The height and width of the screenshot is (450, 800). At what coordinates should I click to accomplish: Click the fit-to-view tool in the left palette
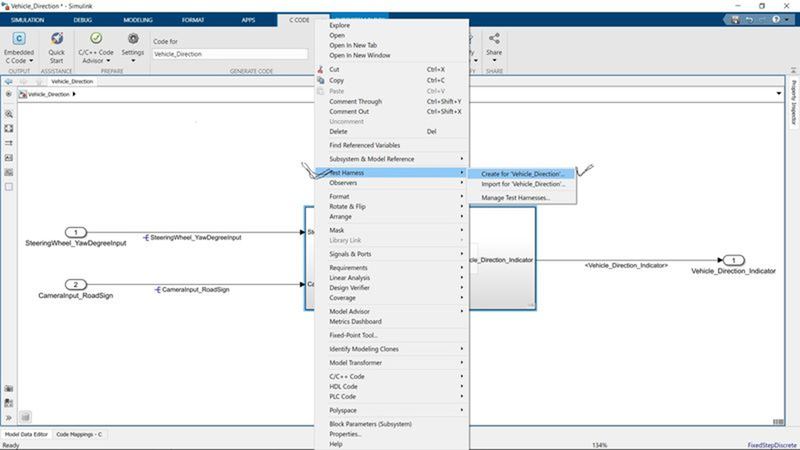(x=9, y=129)
